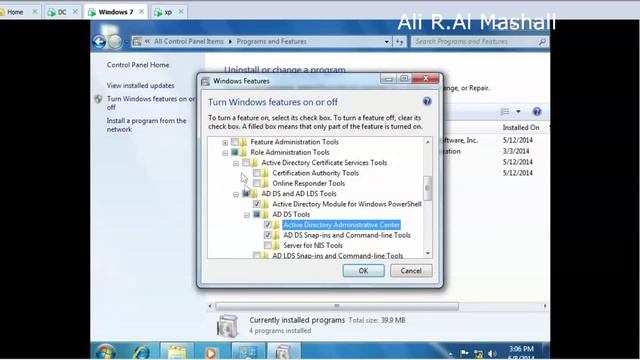Screen dimensions: 640x360
Task: Click the Programs and Features taskbar button
Action: [x=284, y=352]
